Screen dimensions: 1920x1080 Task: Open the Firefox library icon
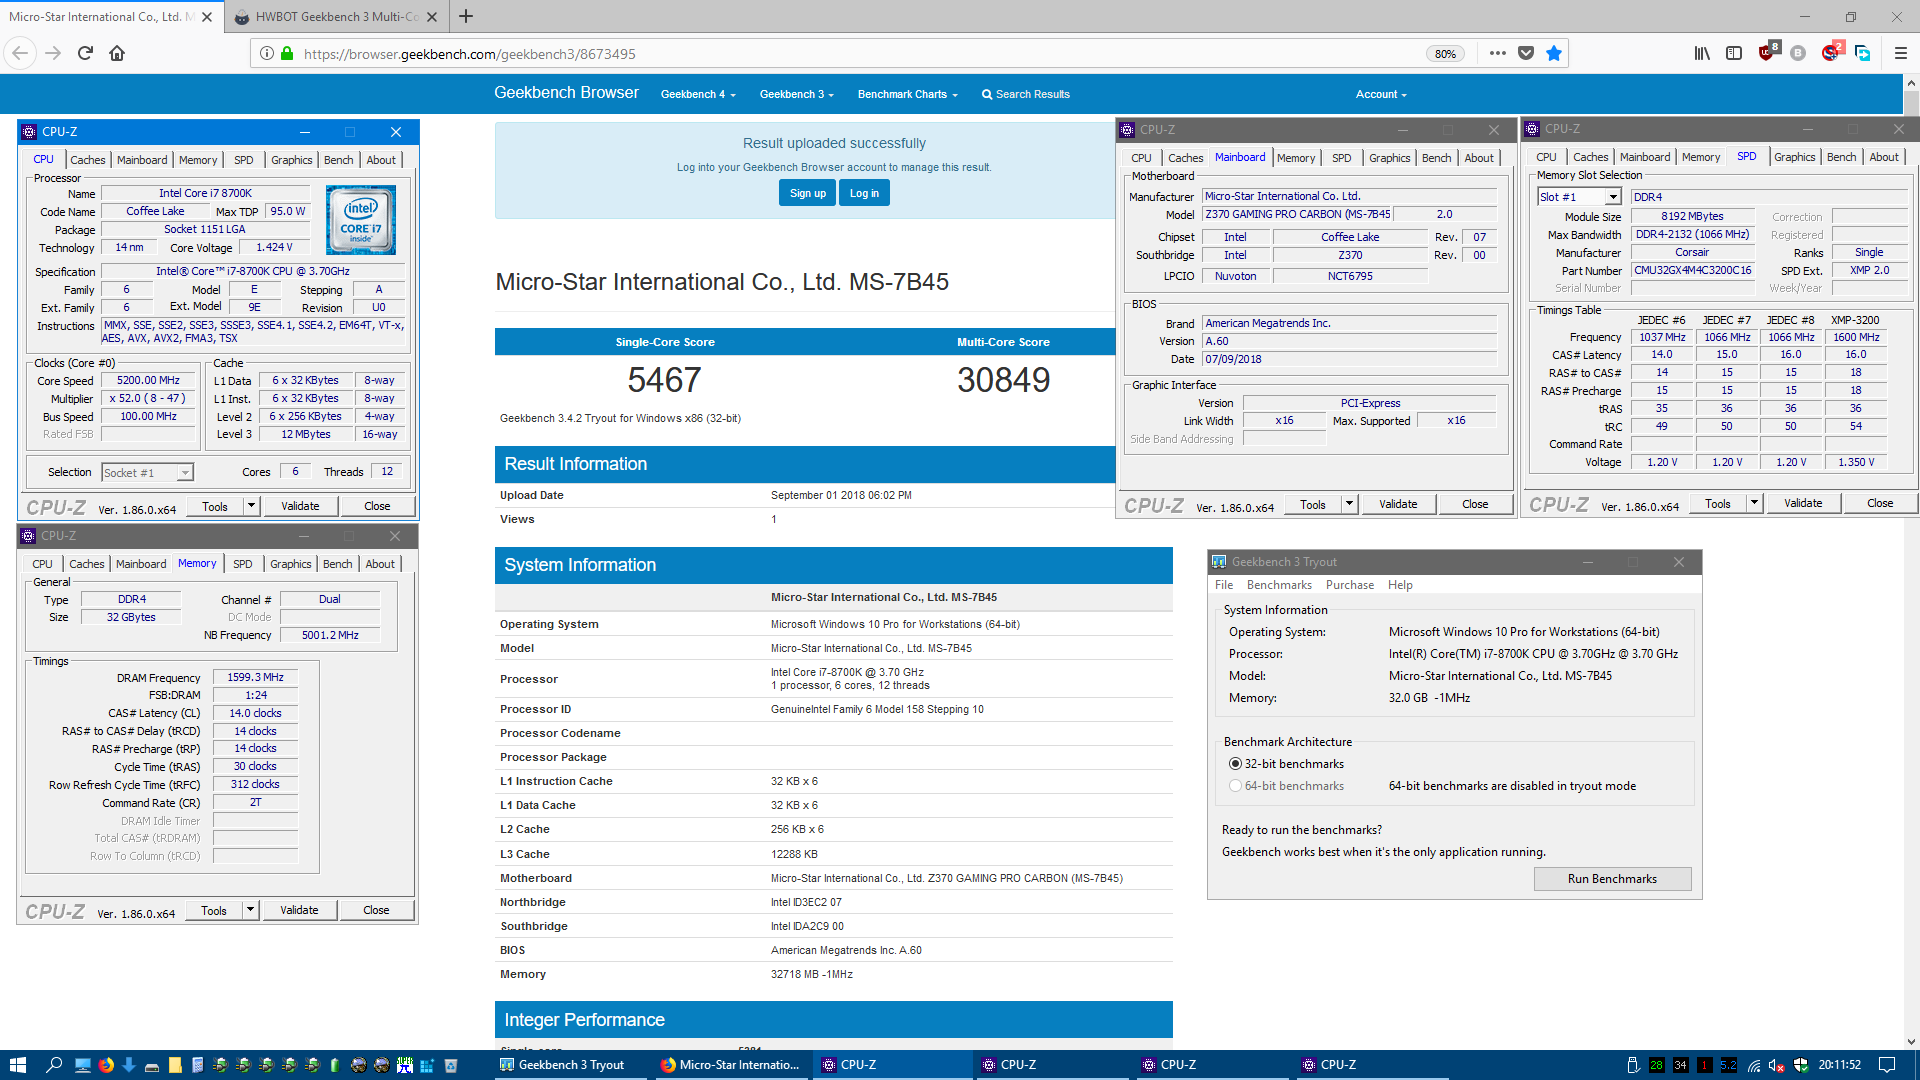[x=1702, y=53]
